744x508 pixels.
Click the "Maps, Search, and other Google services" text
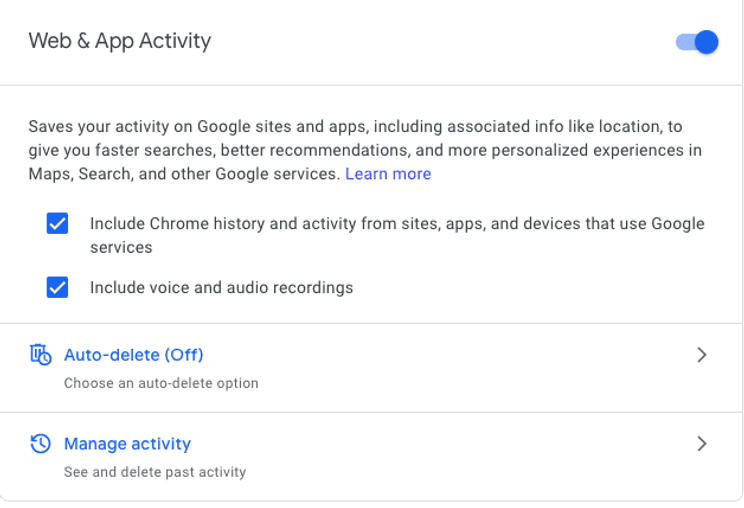pos(184,174)
